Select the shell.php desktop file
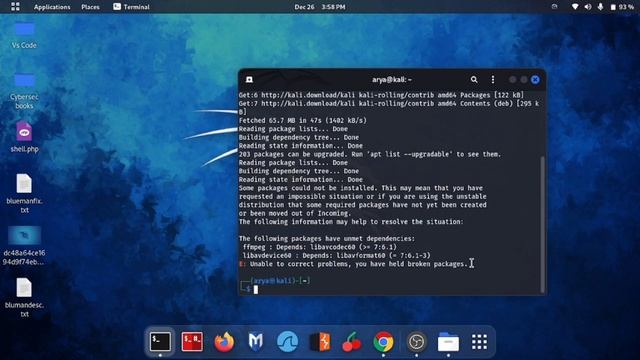The width and height of the screenshot is (640, 360). pyautogui.click(x=24, y=137)
